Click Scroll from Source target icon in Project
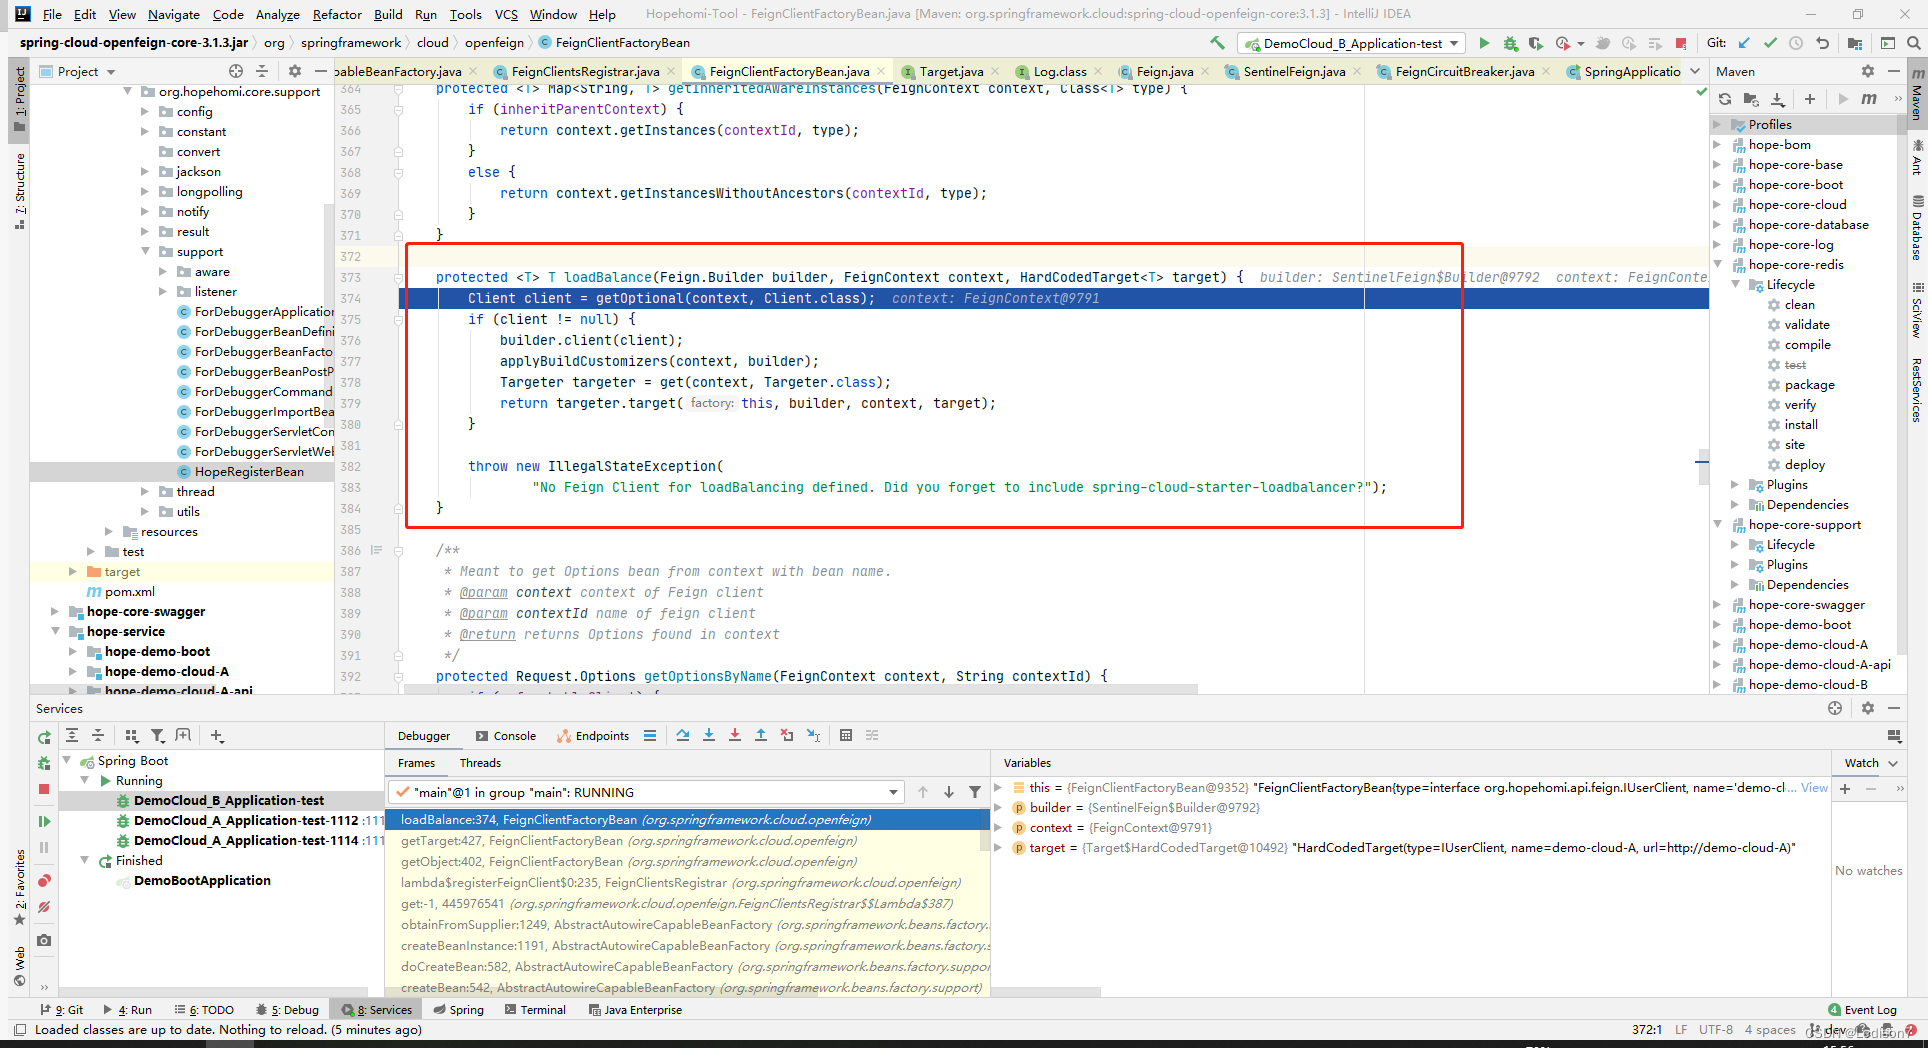 coord(236,71)
